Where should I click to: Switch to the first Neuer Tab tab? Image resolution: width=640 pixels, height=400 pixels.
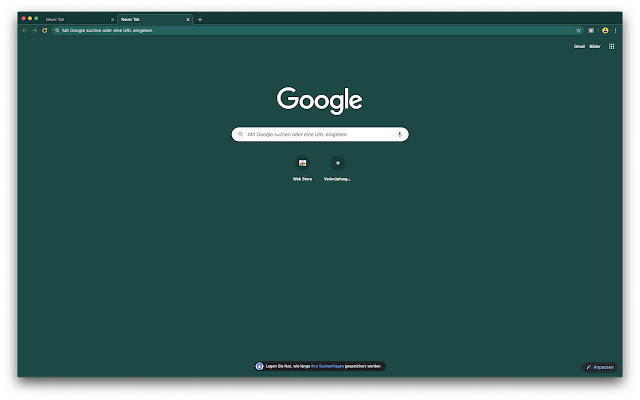pyautogui.click(x=78, y=20)
